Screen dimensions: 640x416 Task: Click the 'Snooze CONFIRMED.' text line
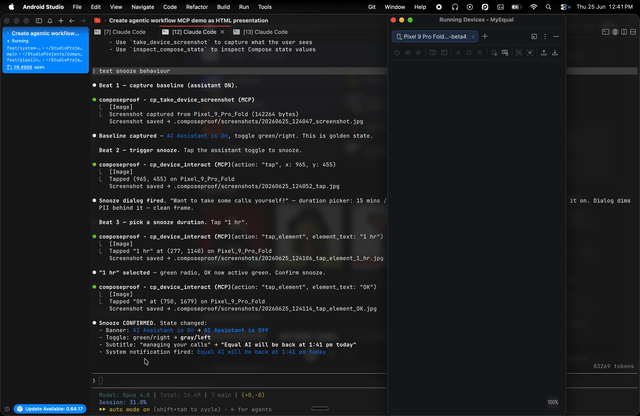[127, 323]
